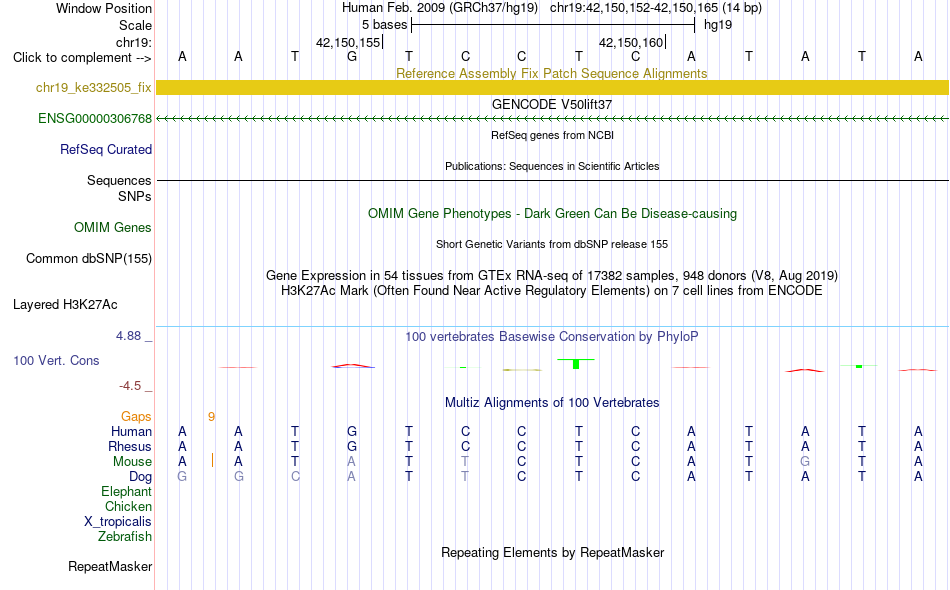The height and width of the screenshot is (590, 950).
Task: Click the chr19: ruler label
Action: pyautogui.click(x=134, y=42)
